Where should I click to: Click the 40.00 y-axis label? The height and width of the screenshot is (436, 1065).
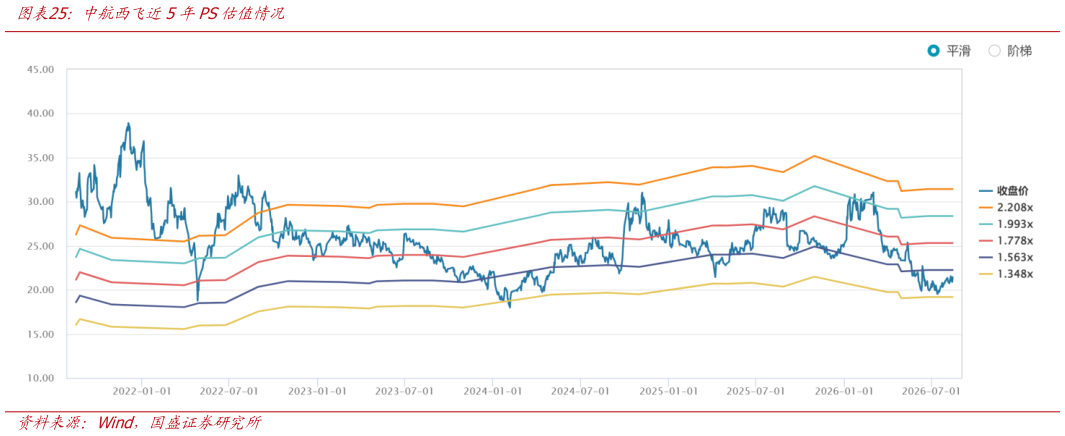pos(40,113)
